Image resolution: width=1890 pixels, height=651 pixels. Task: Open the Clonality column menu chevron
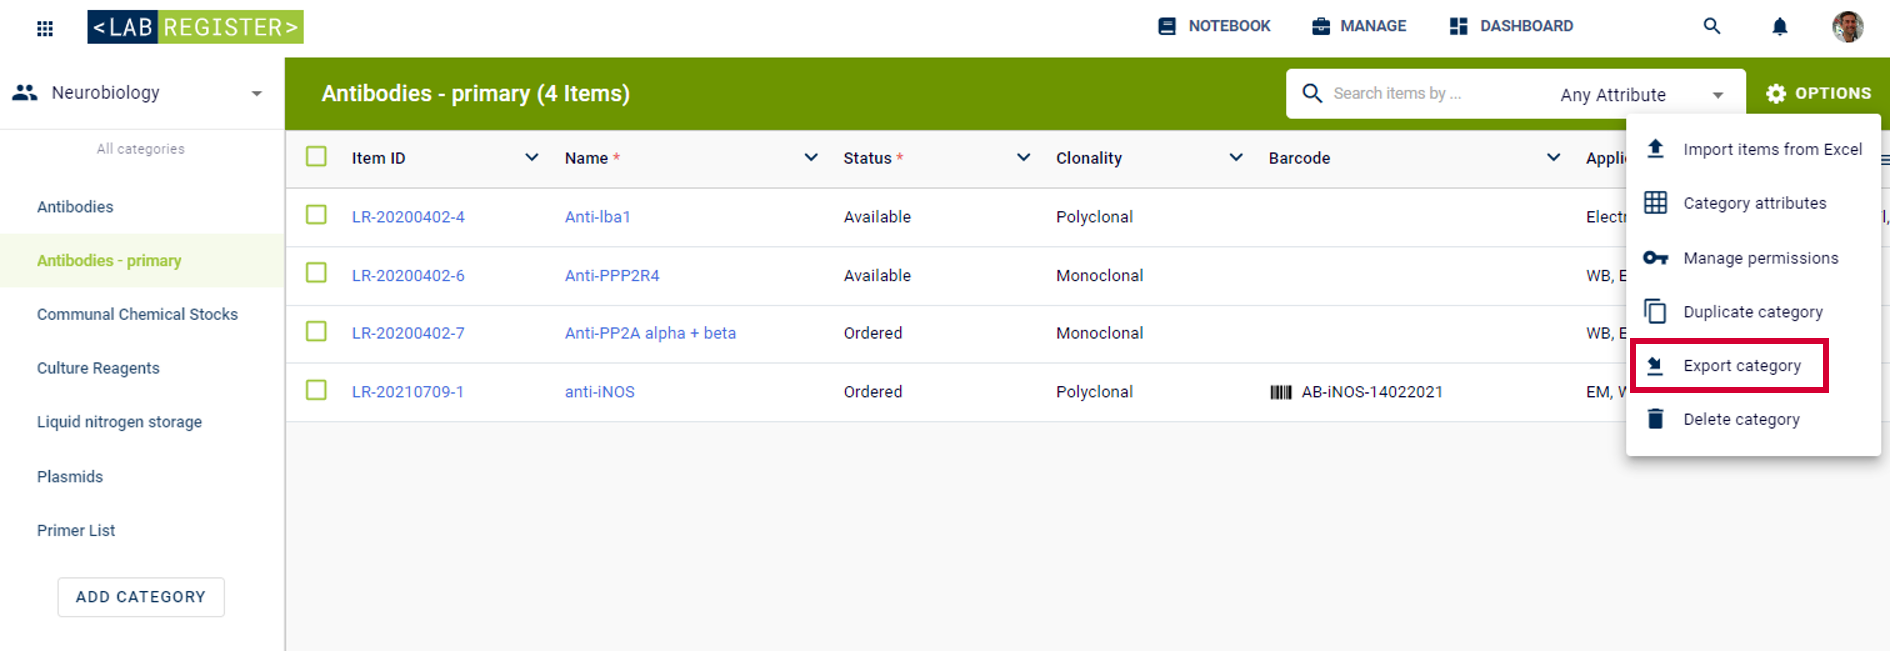(x=1236, y=157)
